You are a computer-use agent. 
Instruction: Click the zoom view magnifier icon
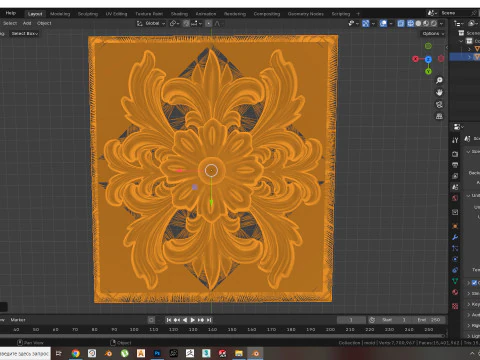[x=439, y=80]
